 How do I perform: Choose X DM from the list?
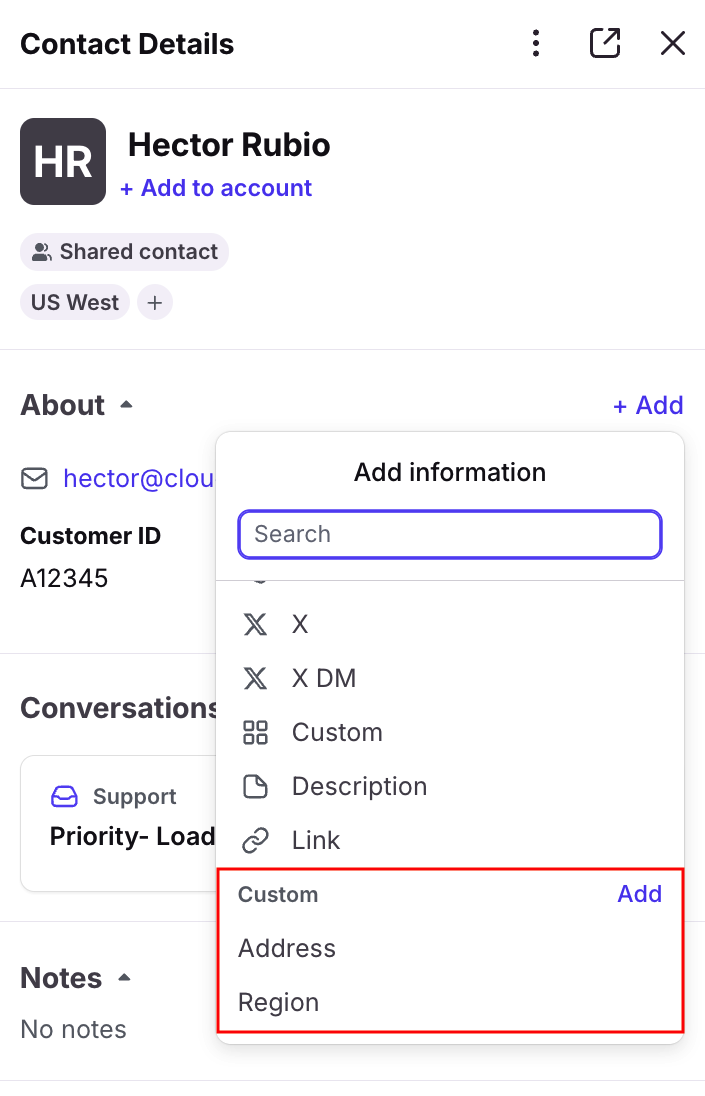pos(323,679)
